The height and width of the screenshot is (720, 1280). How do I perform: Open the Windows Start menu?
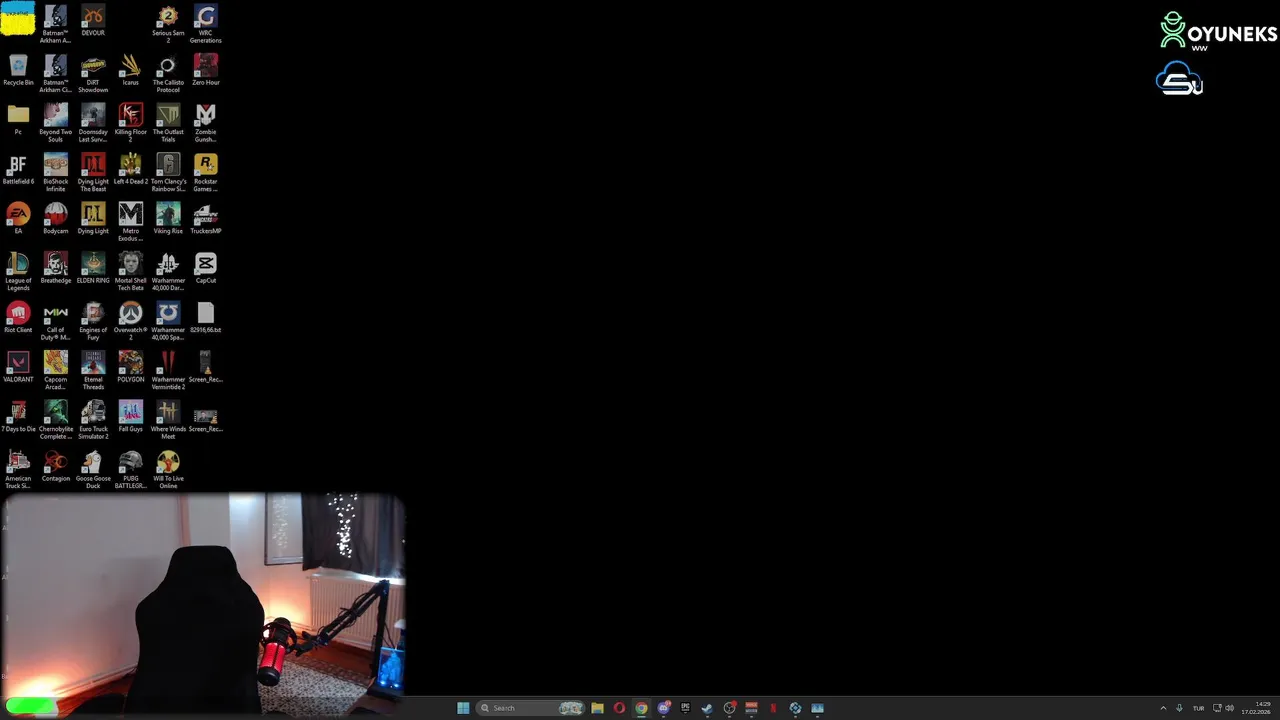click(463, 708)
